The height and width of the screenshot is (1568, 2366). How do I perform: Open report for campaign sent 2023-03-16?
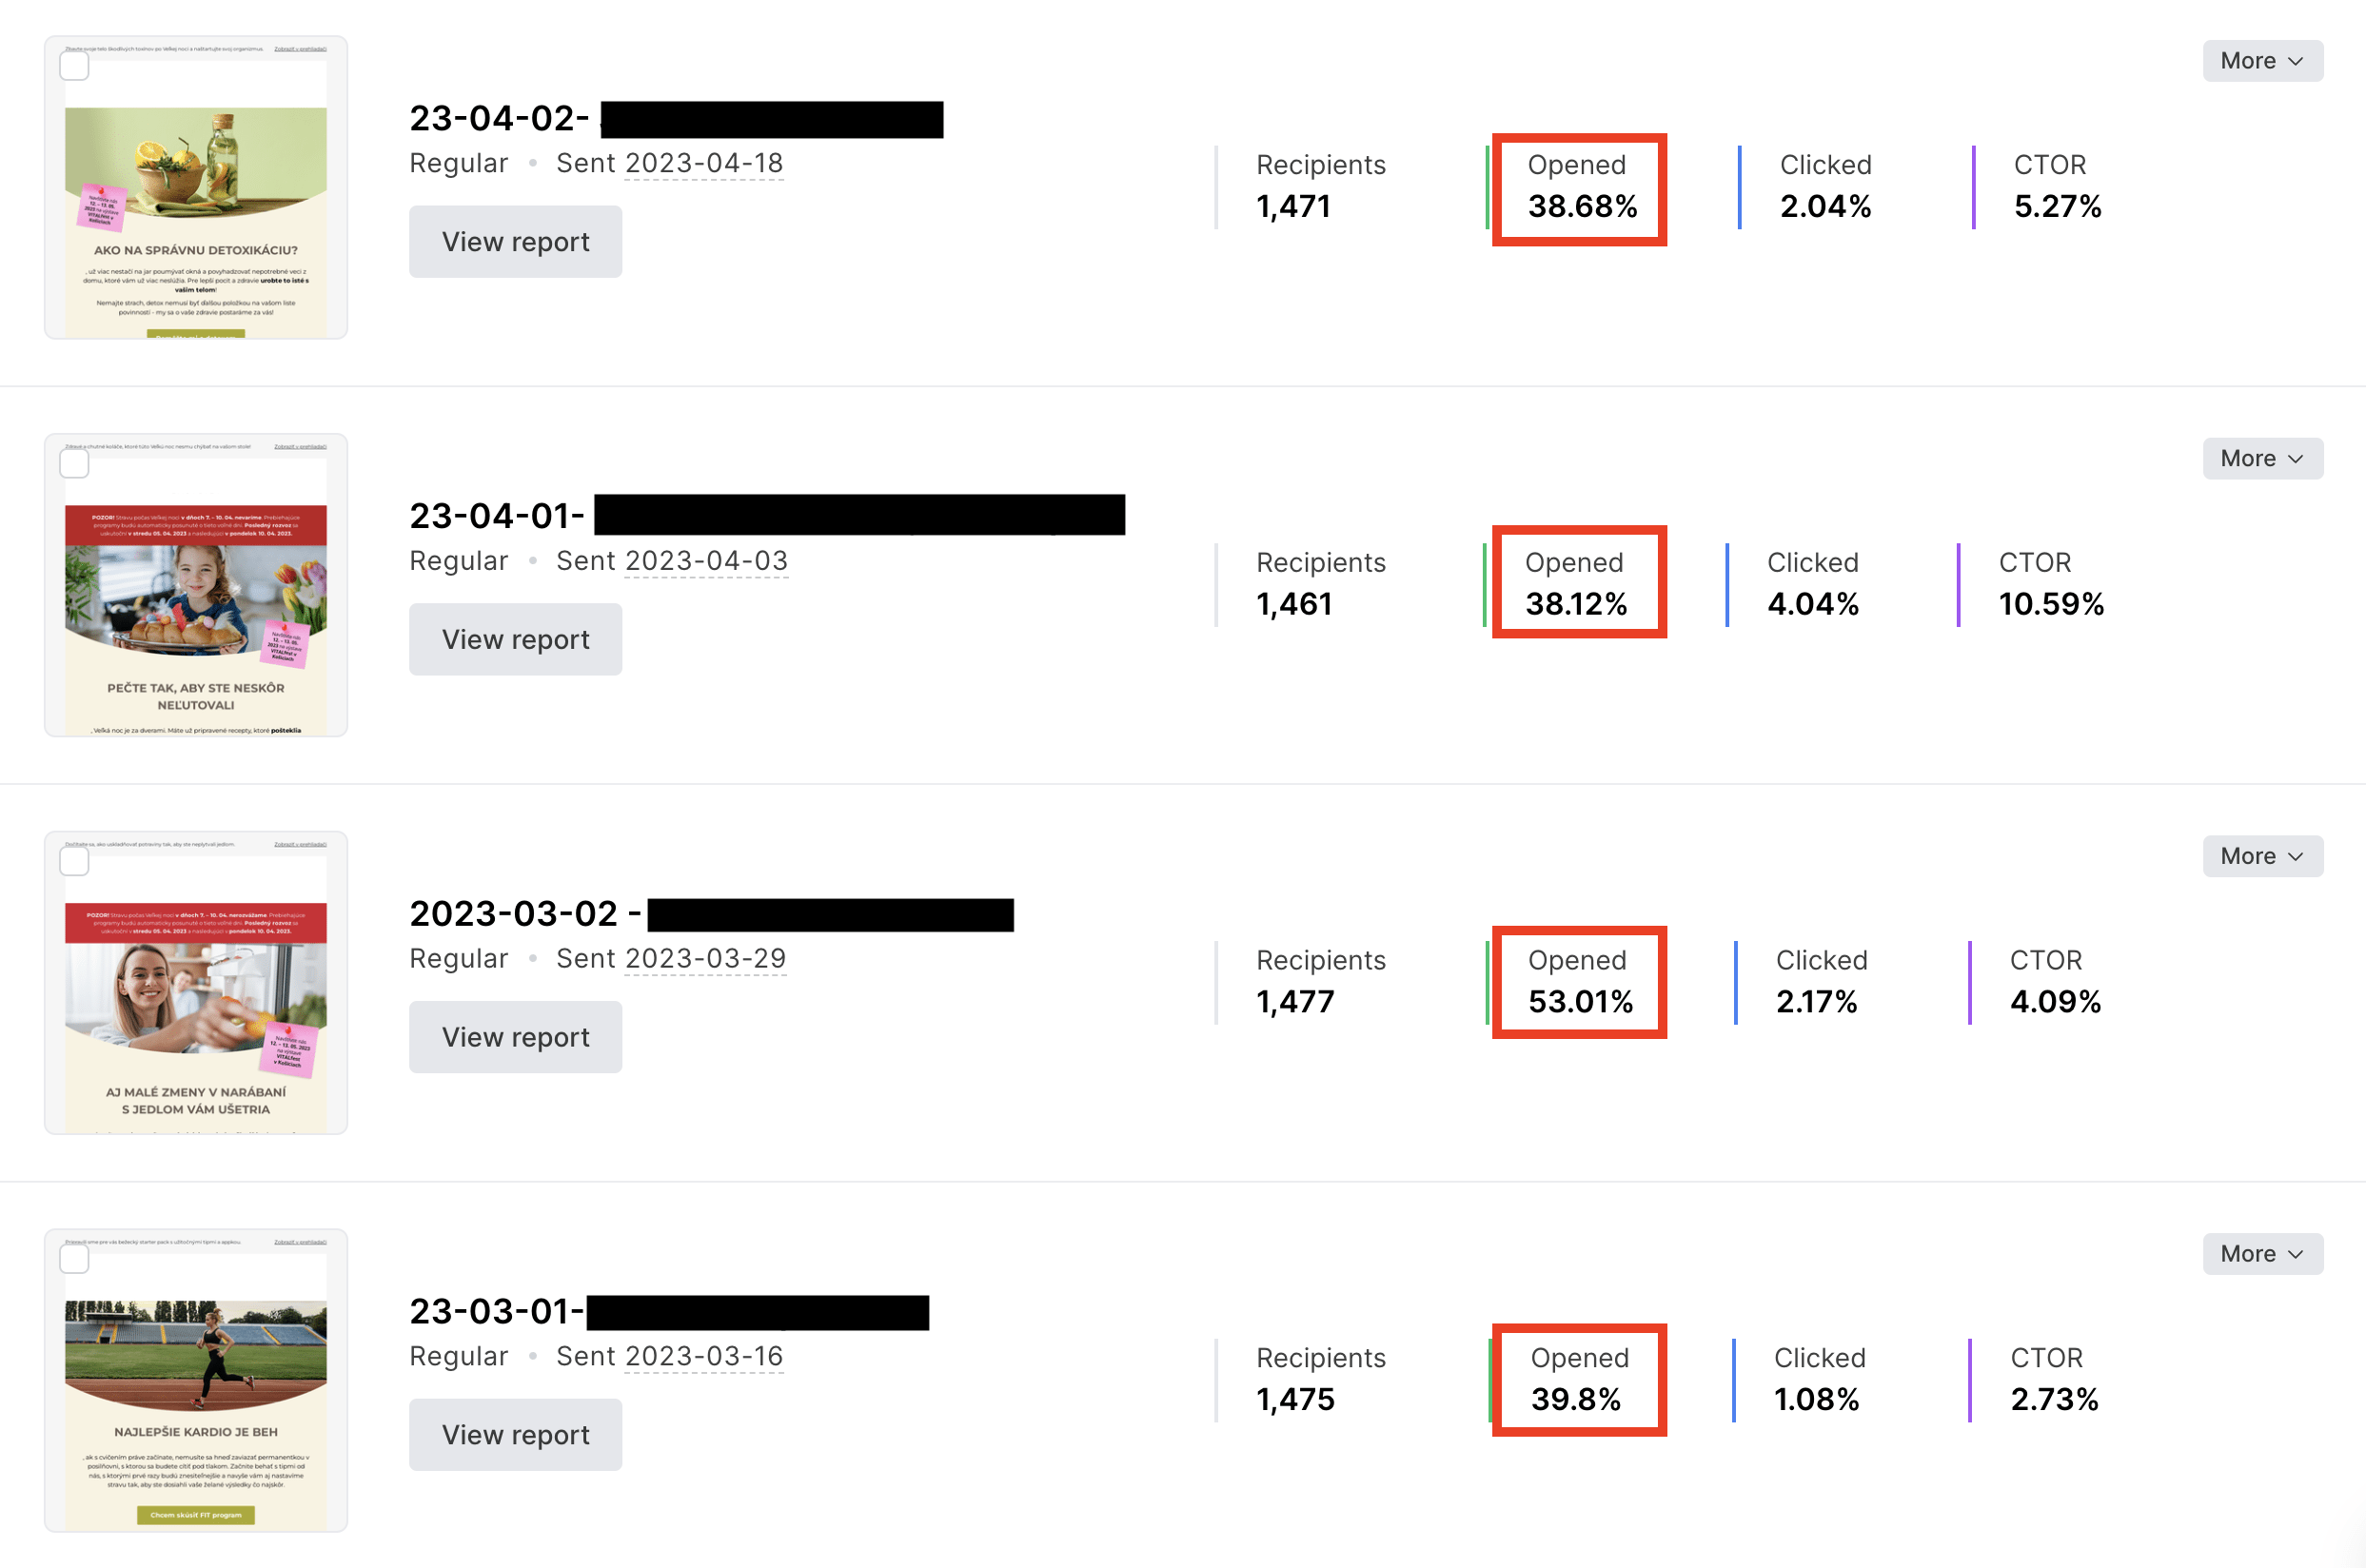(515, 1435)
